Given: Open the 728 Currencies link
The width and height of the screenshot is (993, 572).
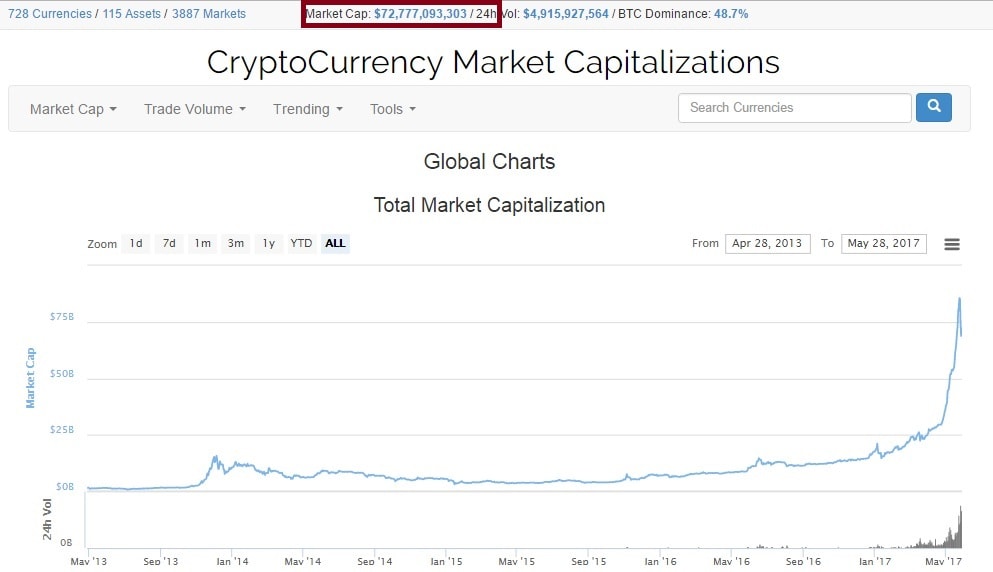Looking at the screenshot, I should click(x=49, y=14).
